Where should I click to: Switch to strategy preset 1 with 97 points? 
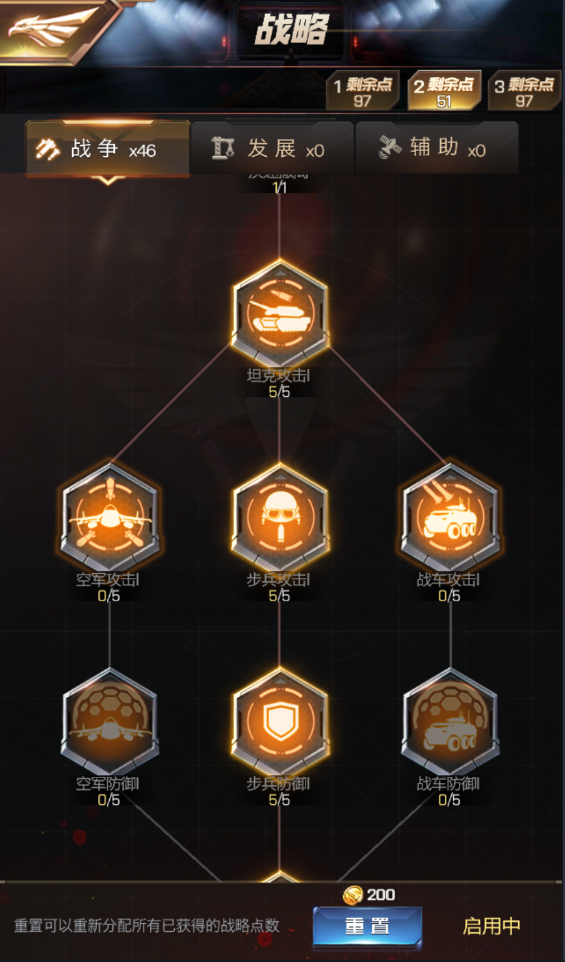pyautogui.click(x=363, y=91)
